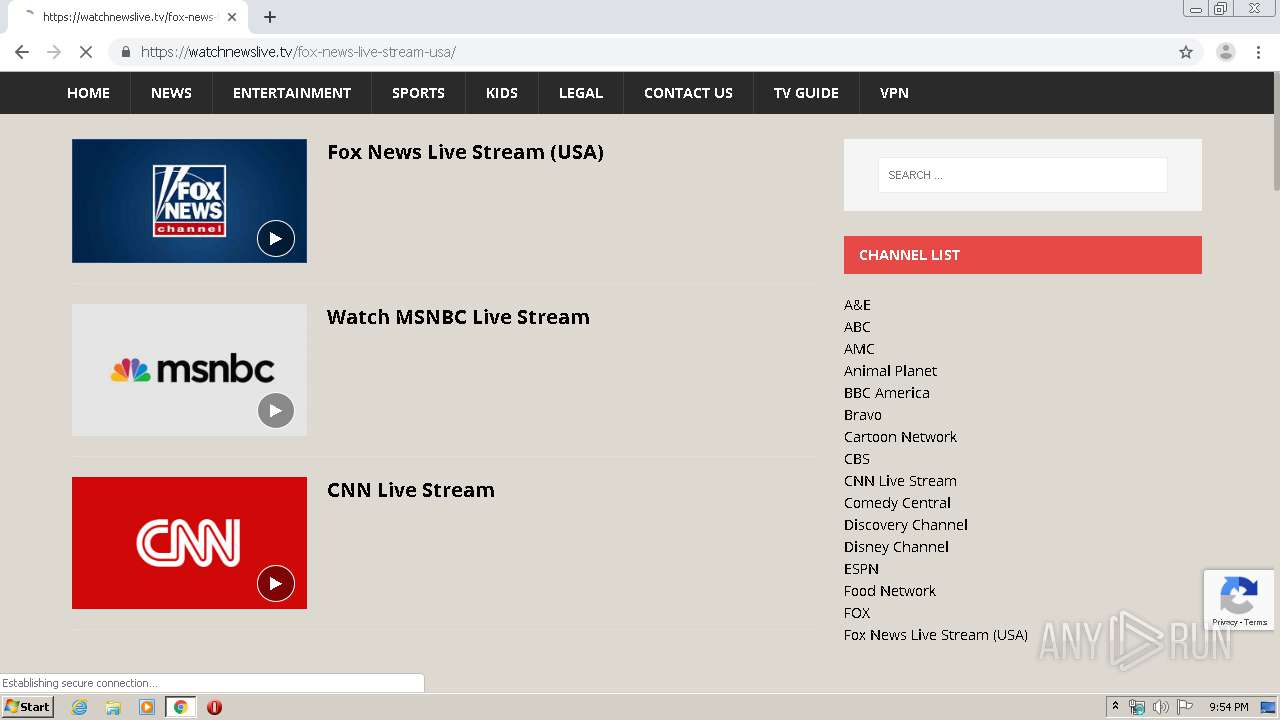Open a new browser tab
1280x720 pixels.
(270, 17)
